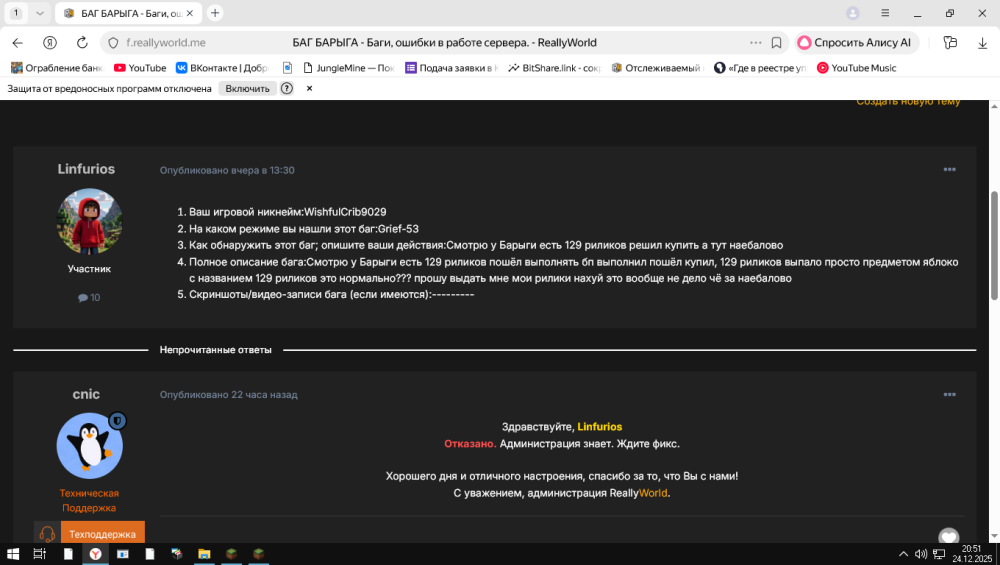Open the JungleMine bookmark
The width and height of the screenshot is (1000, 565).
pyautogui.click(x=349, y=68)
